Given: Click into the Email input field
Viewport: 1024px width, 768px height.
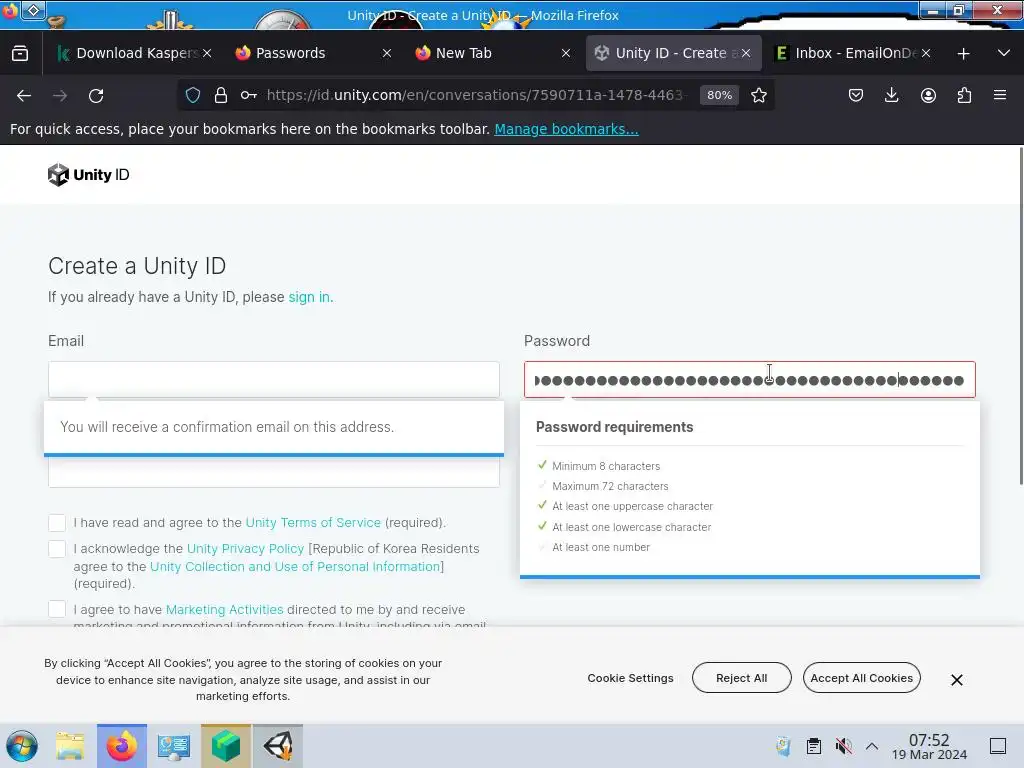Looking at the screenshot, I should [274, 379].
